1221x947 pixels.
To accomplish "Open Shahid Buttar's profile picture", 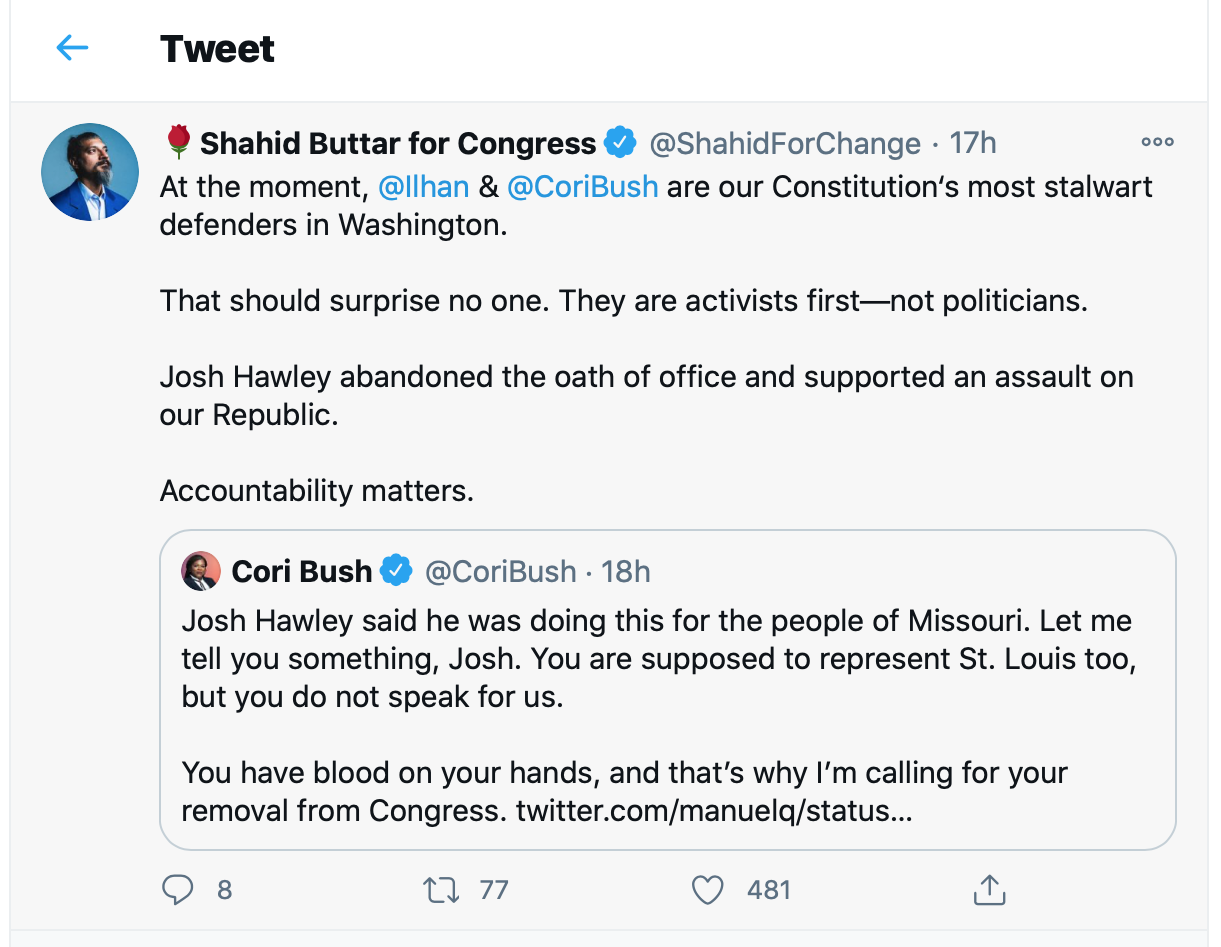I will tap(90, 172).
